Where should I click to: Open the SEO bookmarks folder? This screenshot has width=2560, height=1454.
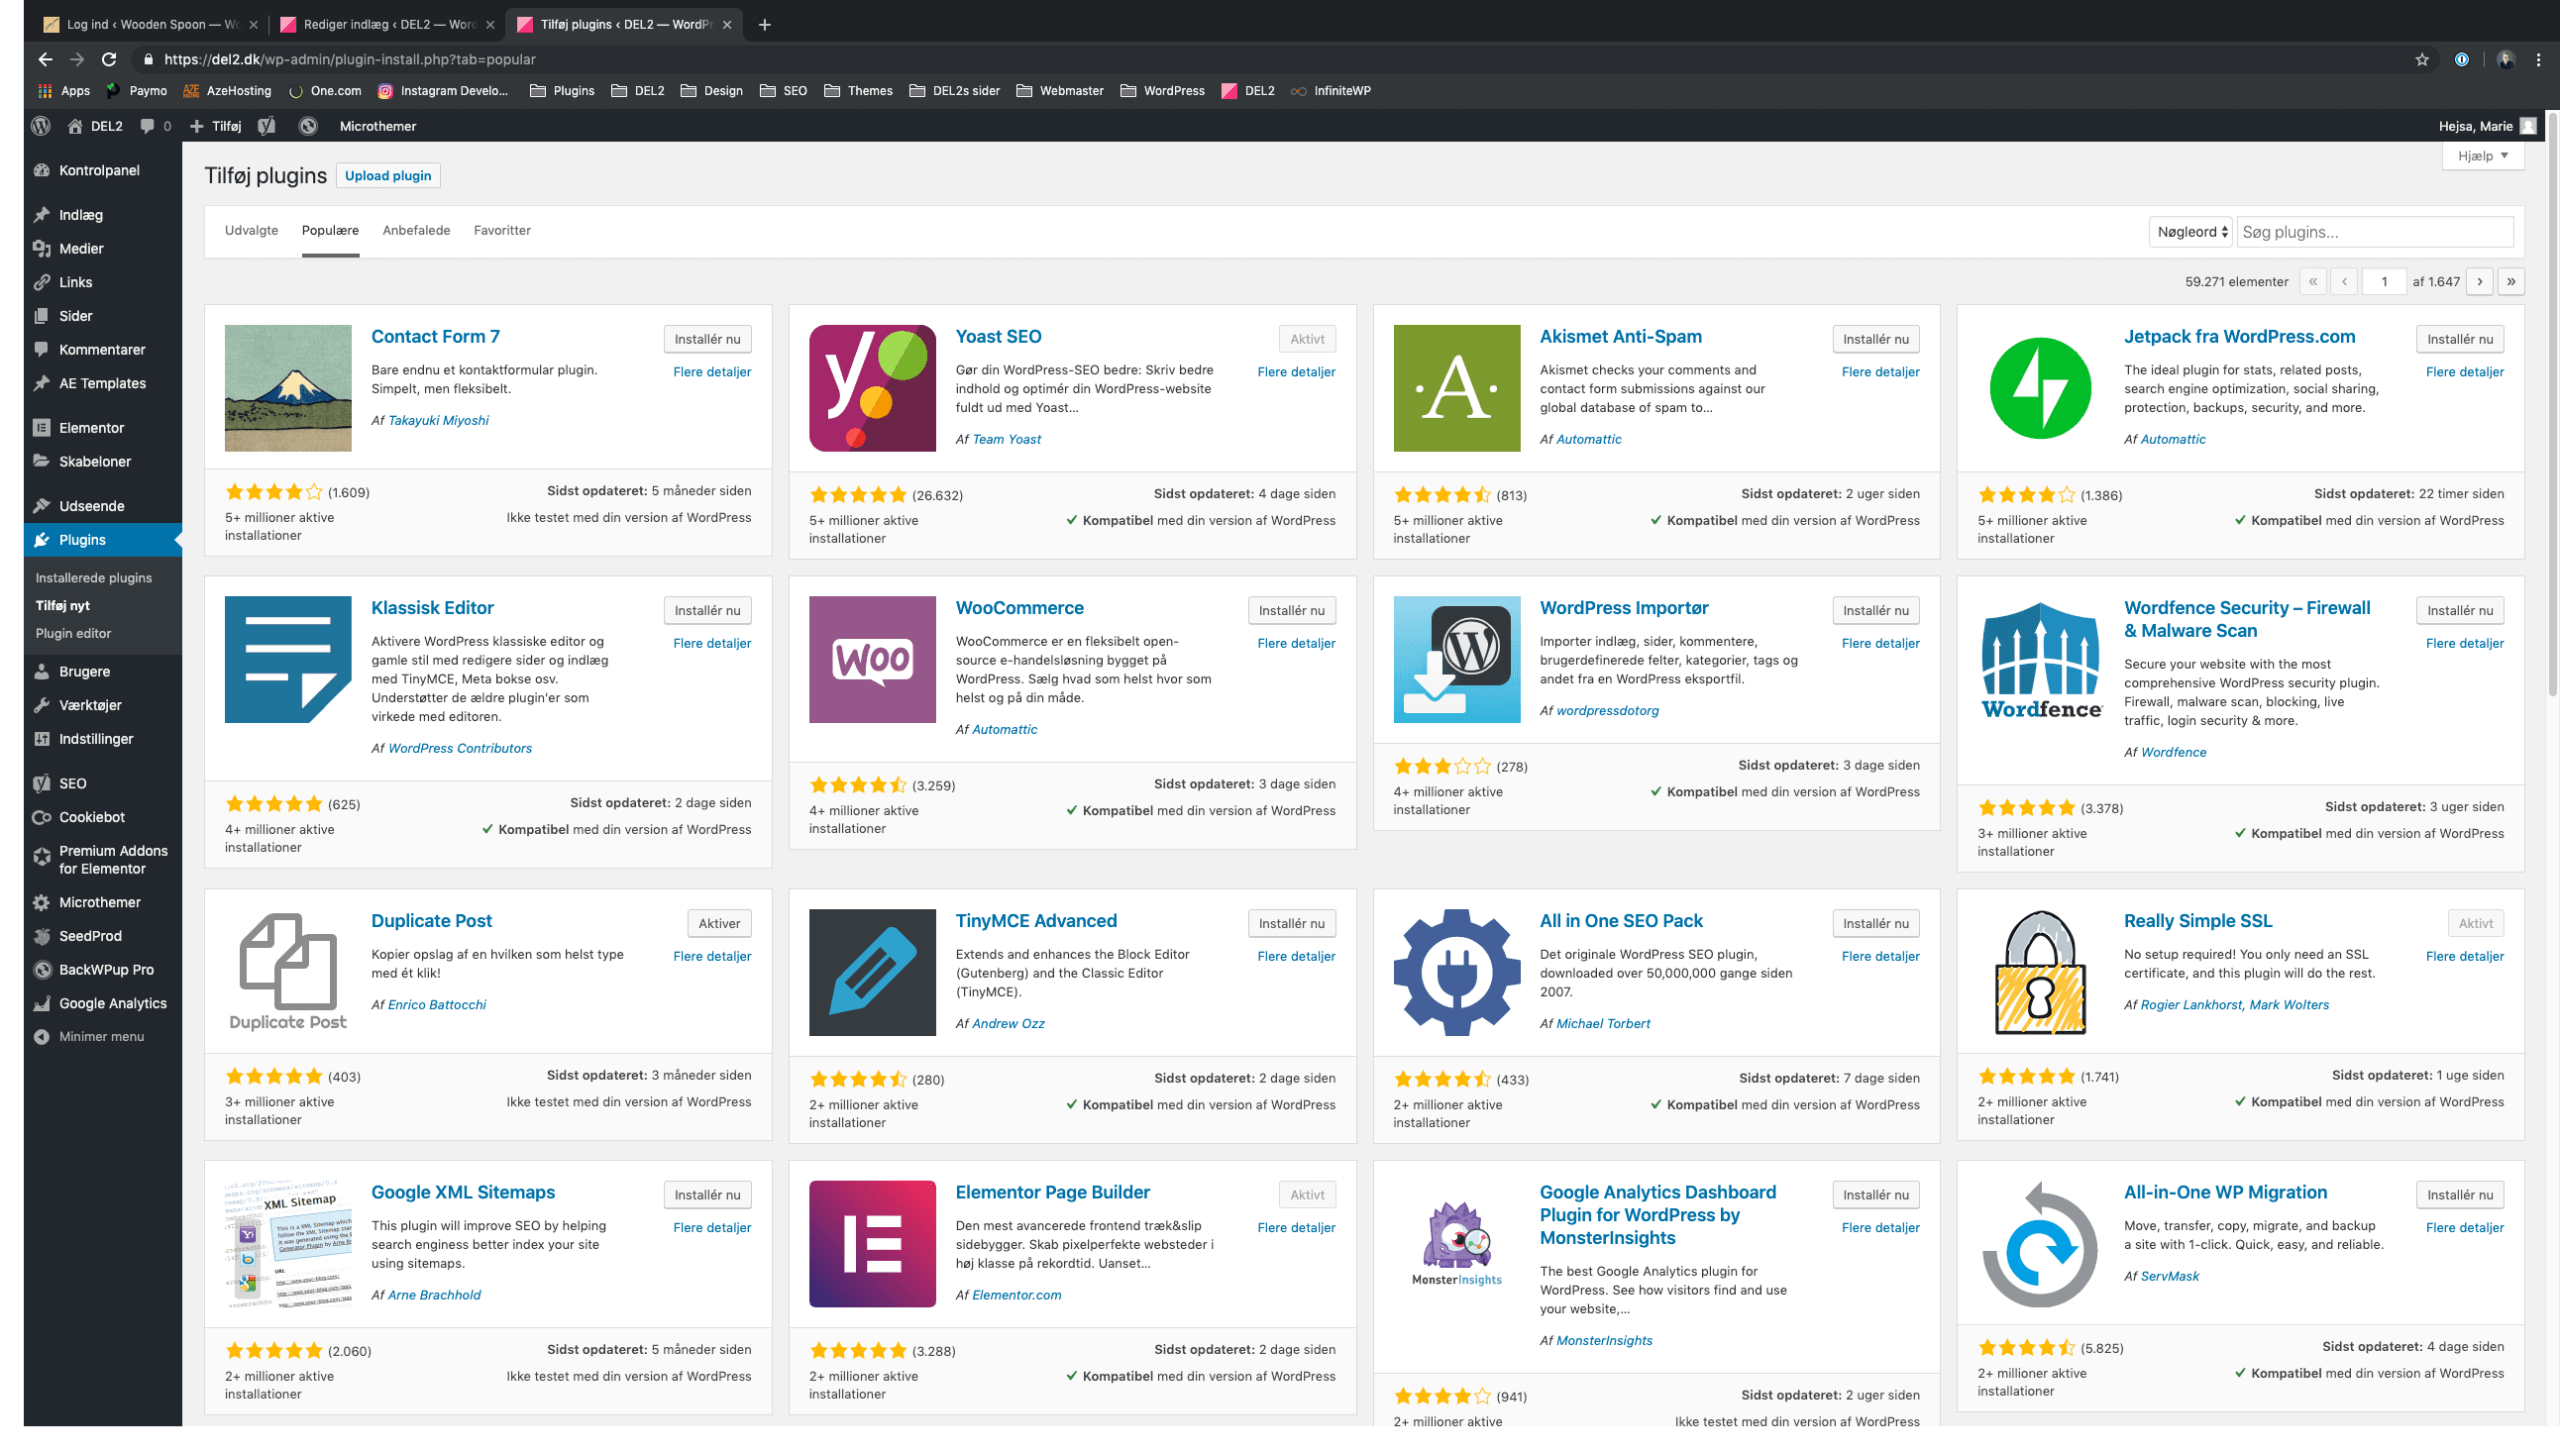(x=783, y=90)
